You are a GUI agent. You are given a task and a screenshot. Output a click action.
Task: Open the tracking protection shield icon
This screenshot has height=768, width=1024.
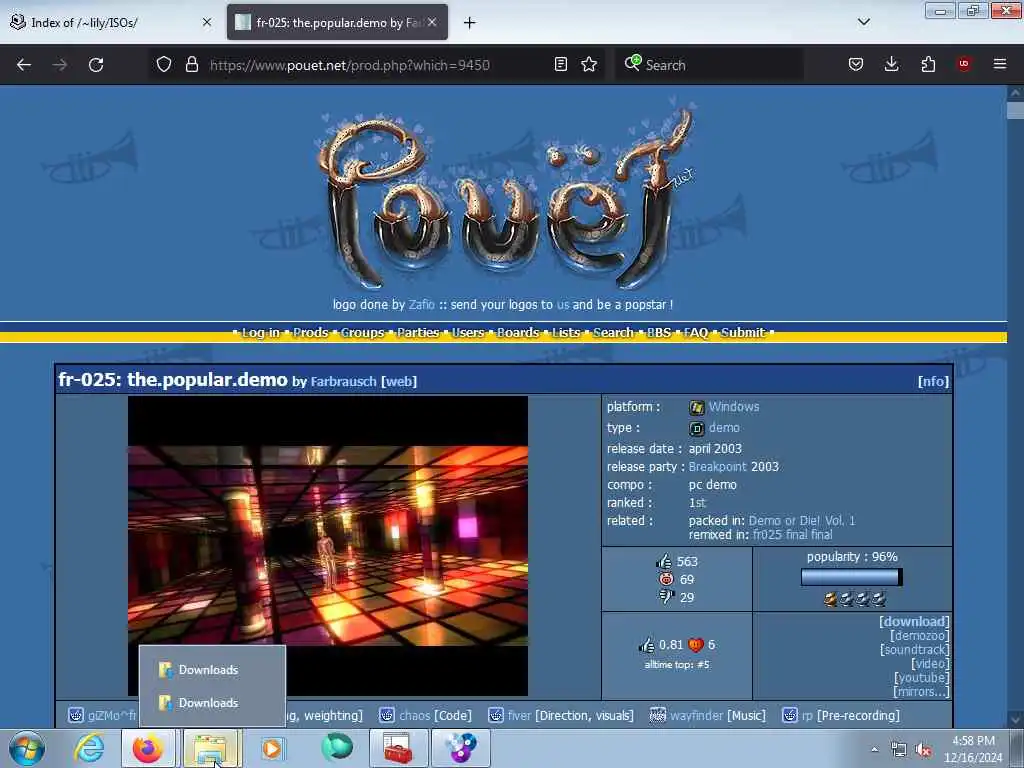tap(164, 65)
